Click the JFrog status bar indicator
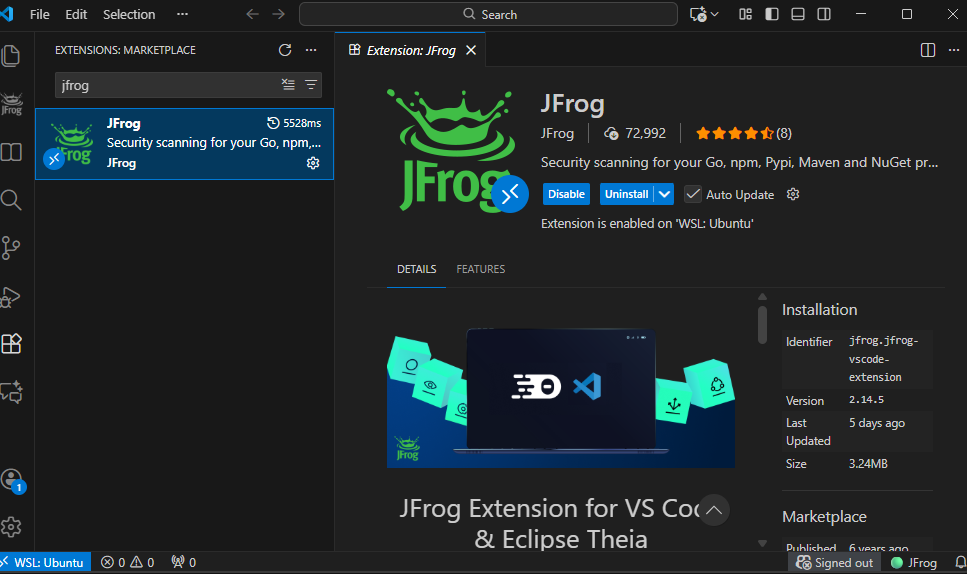 pos(914,562)
